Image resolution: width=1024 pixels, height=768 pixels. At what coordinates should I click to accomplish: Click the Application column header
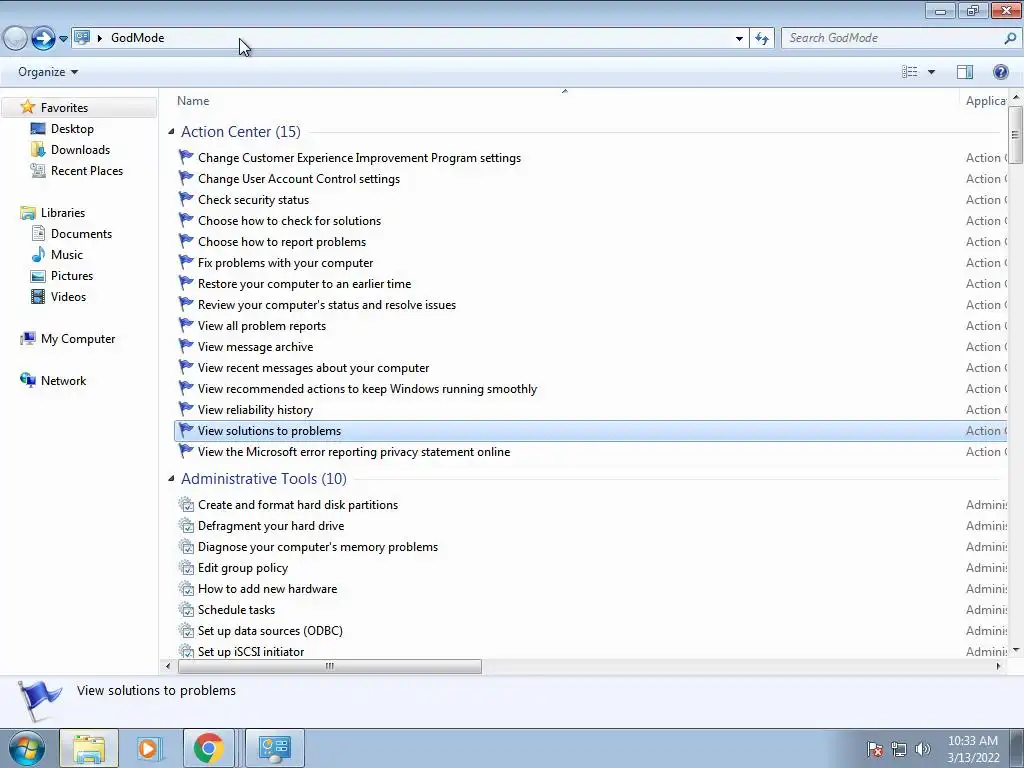click(985, 101)
